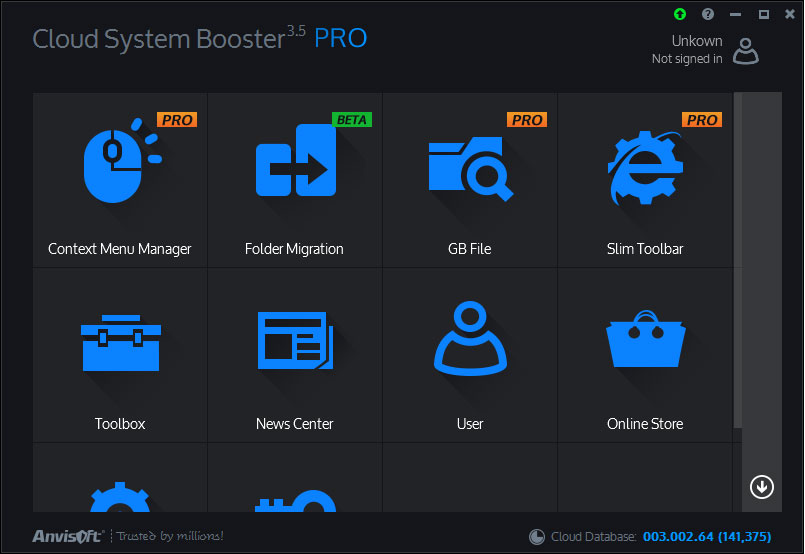Click the PRO badge on Context Menu Manager
The height and width of the screenshot is (554, 805).
click(x=177, y=120)
